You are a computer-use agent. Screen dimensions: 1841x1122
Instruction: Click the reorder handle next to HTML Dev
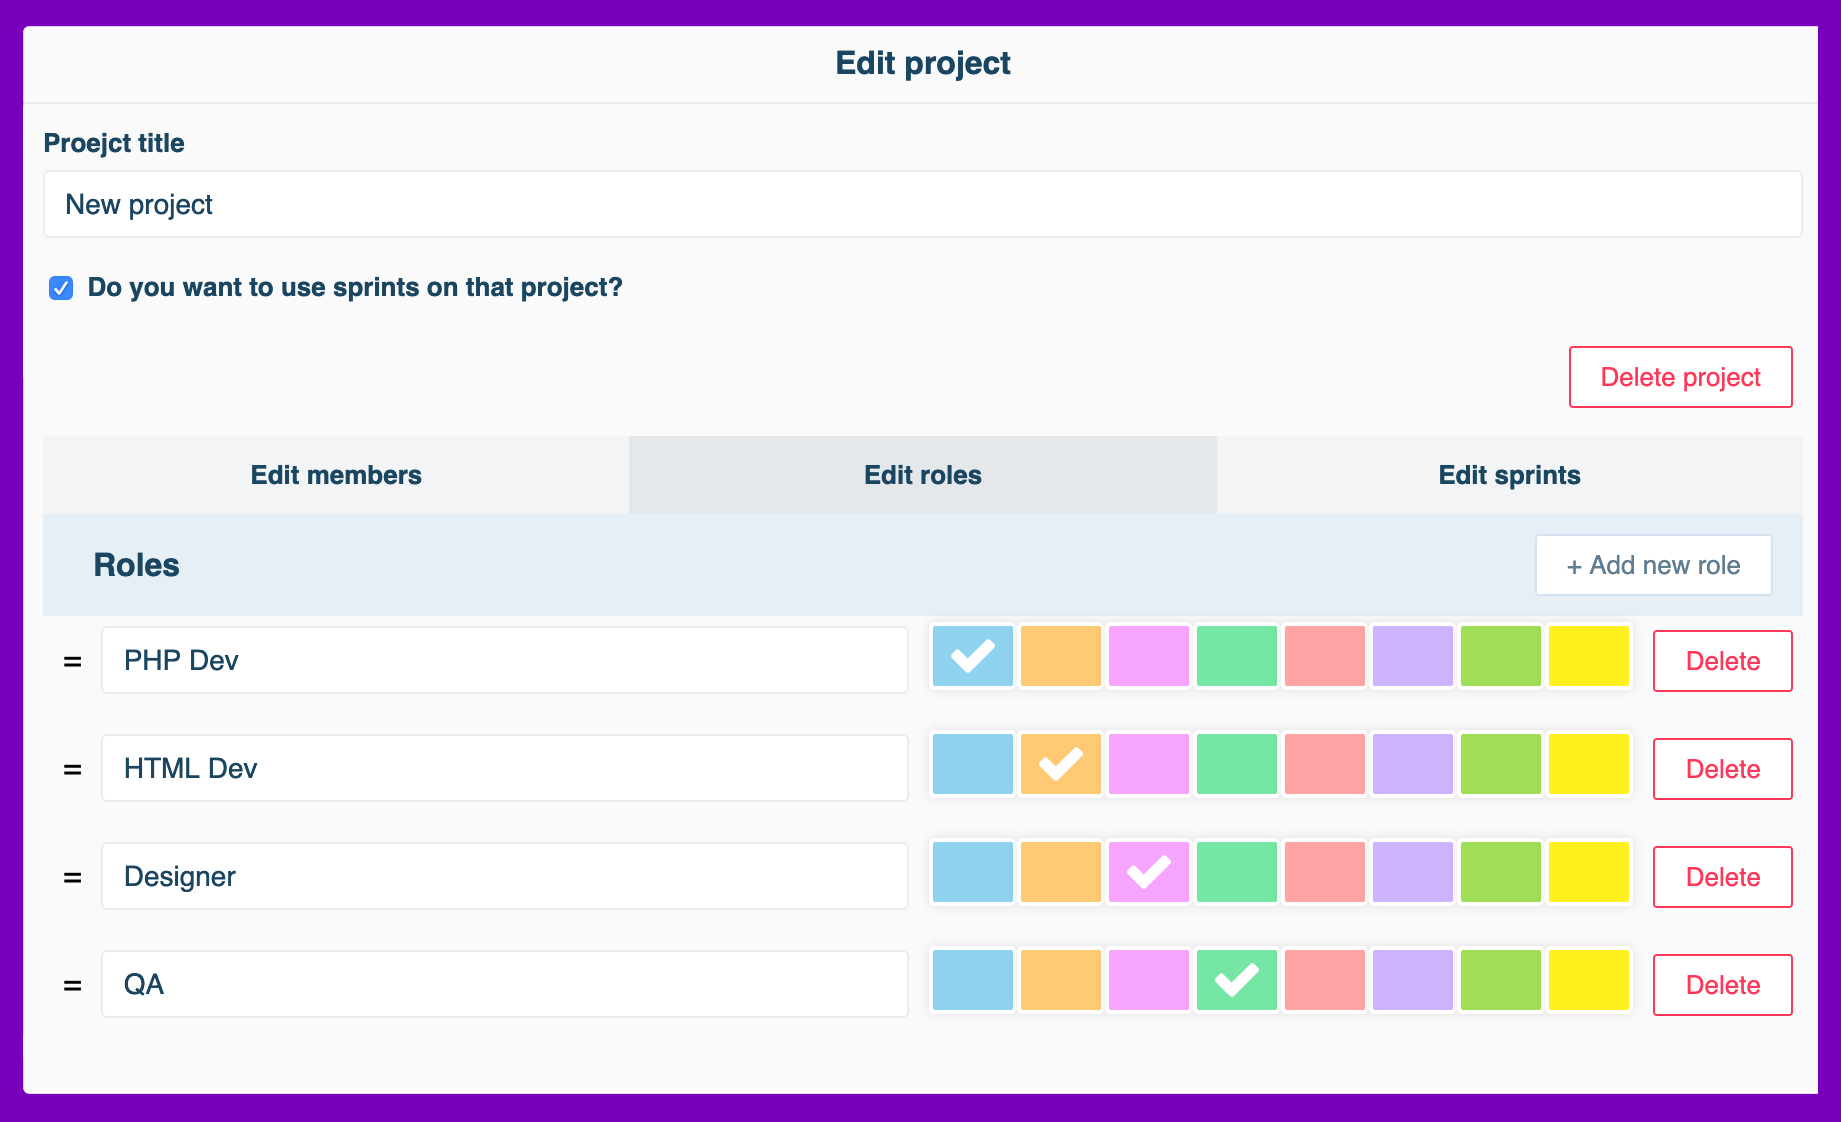point(72,769)
